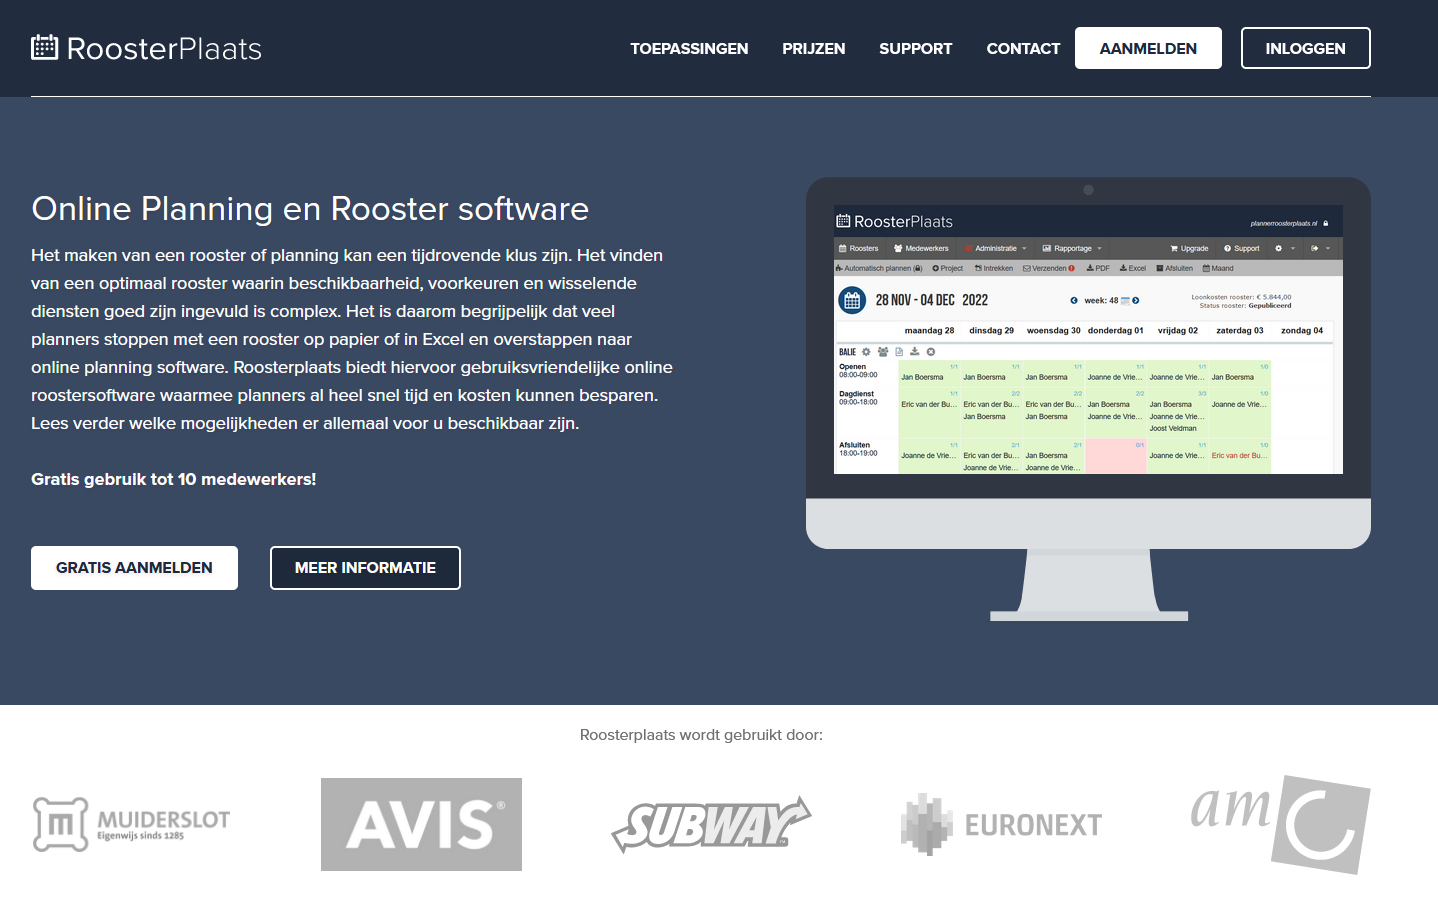Click the 'Online Planning en Rooster software' heading

click(310, 208)
